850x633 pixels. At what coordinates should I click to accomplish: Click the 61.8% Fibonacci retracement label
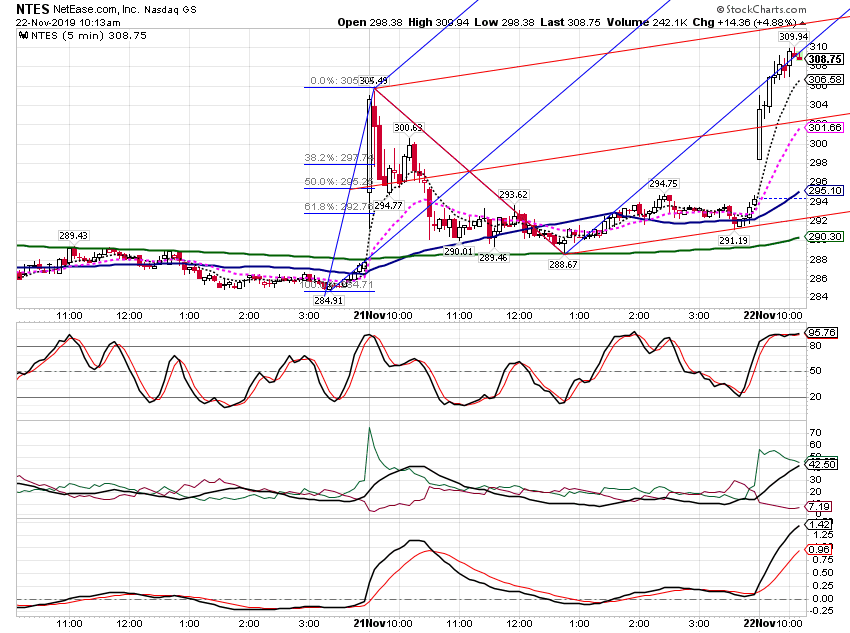click(339, 206)
